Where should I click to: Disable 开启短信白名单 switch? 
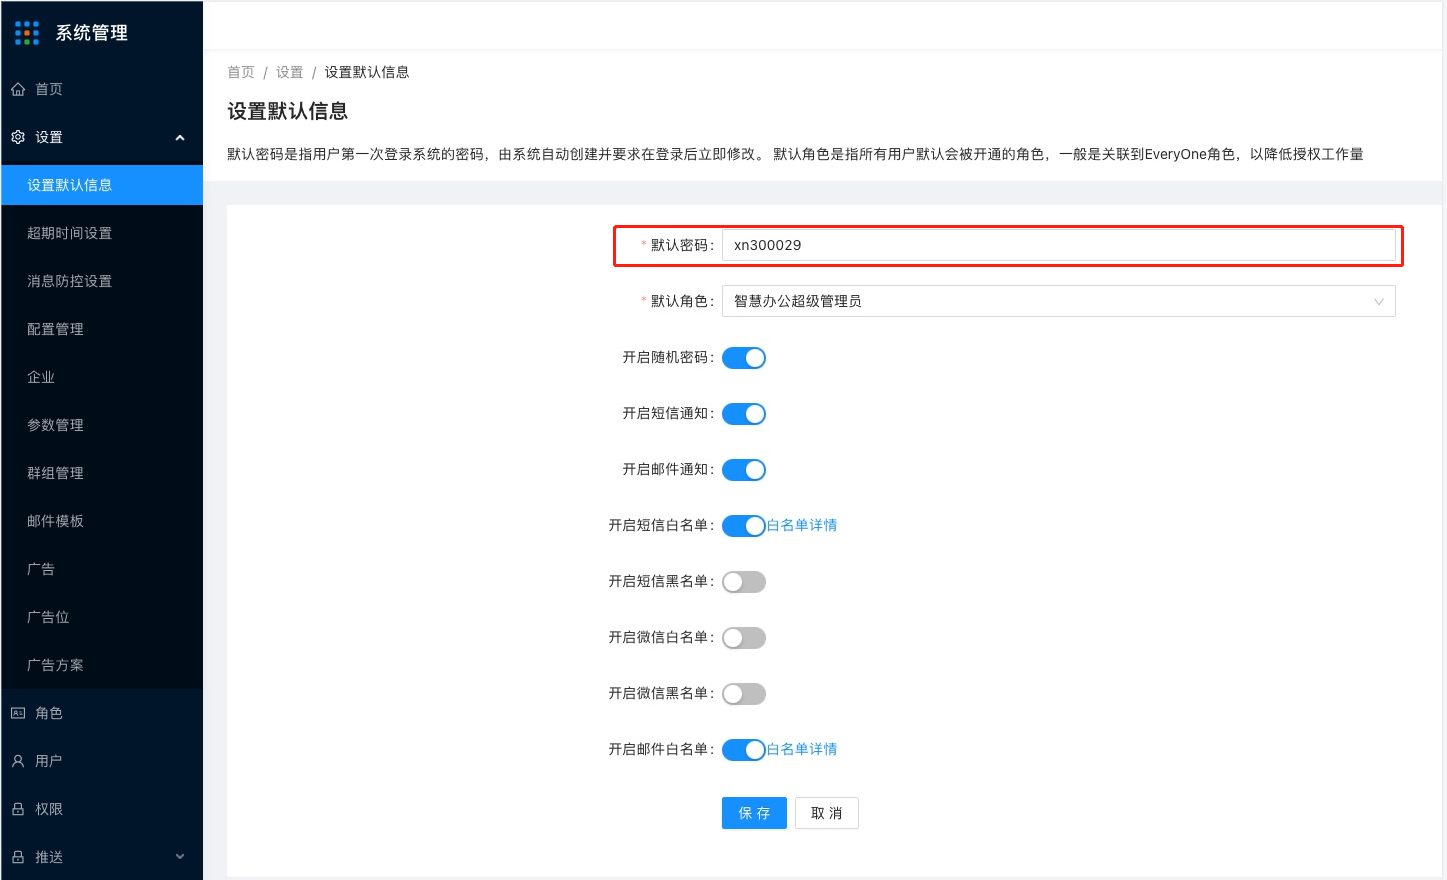[x=744, y=526]
